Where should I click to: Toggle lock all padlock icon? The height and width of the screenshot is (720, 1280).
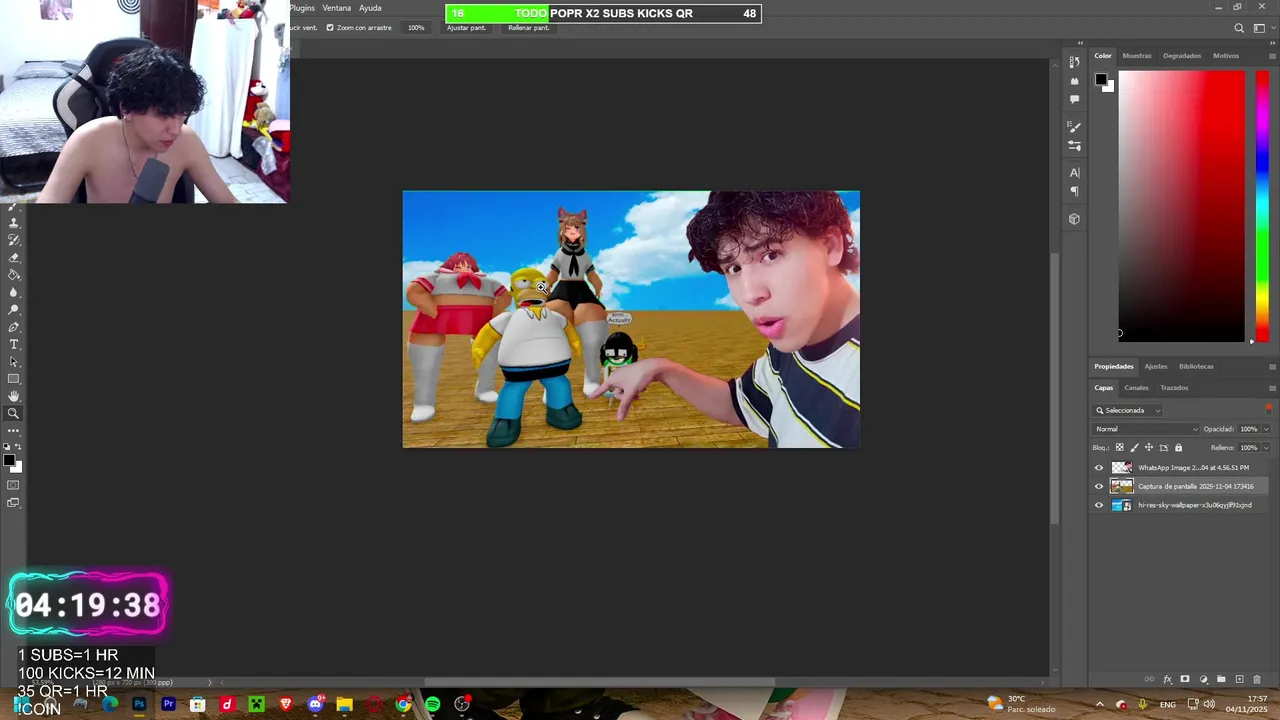(x=1178, y=448)
